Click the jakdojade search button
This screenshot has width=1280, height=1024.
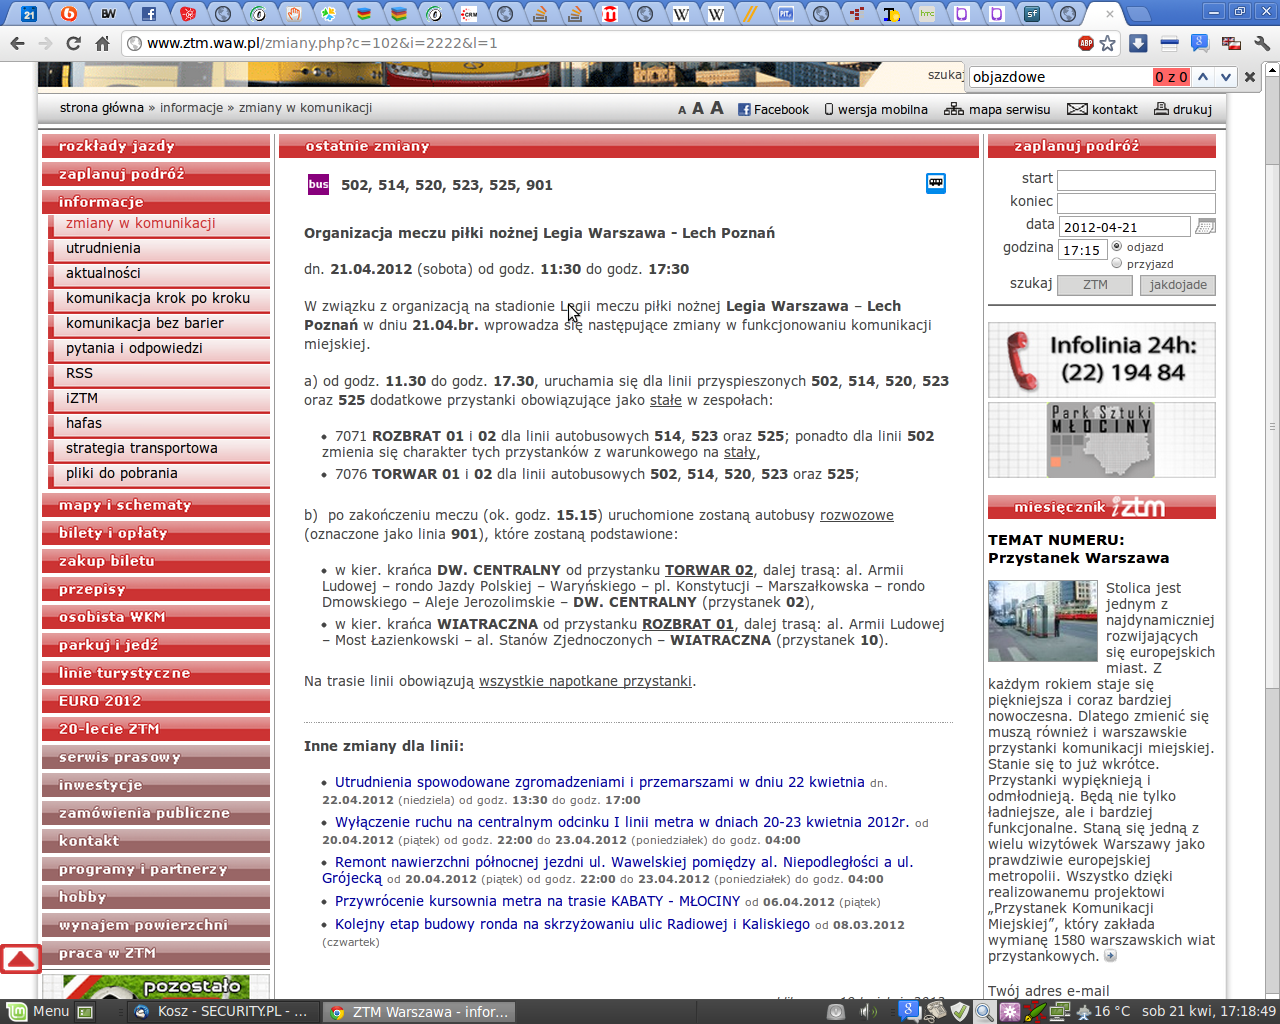coord(1177,285)
